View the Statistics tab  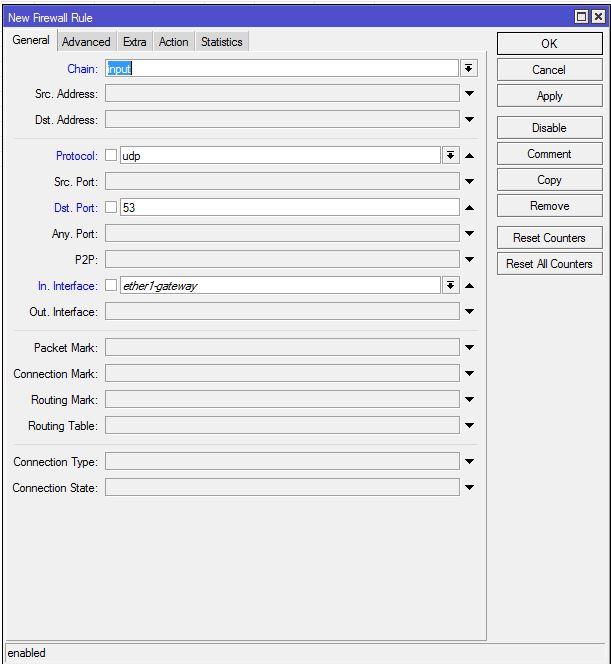222,42
